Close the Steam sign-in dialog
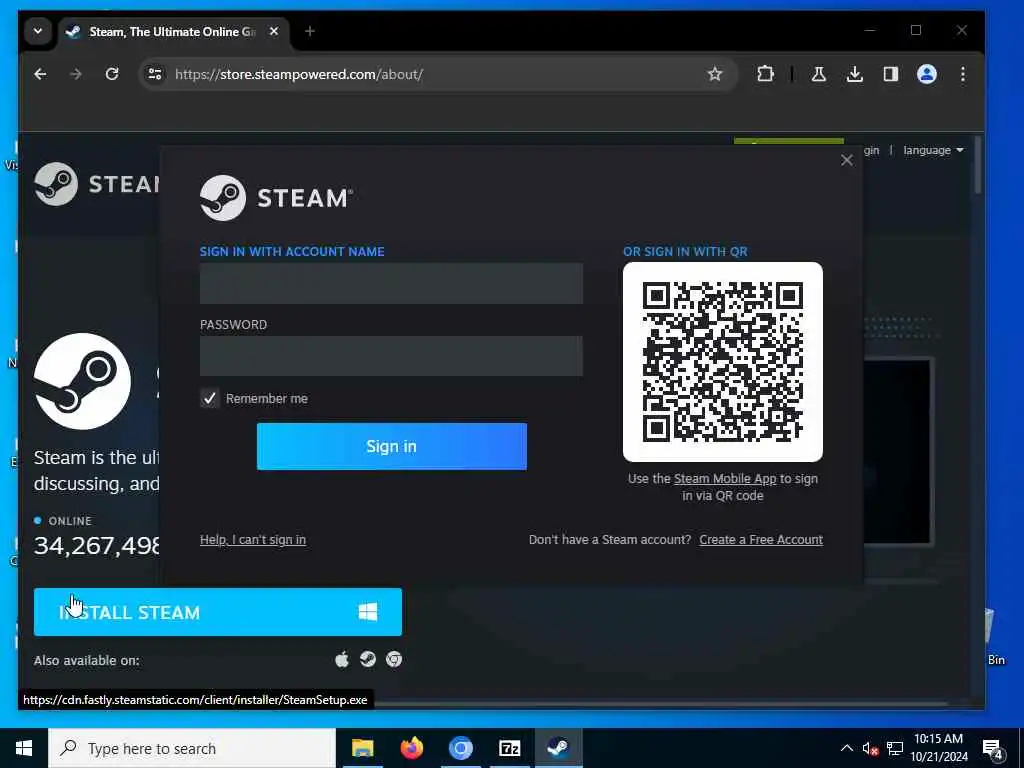Screen dimensions: 1024x768 pos(846,160)
